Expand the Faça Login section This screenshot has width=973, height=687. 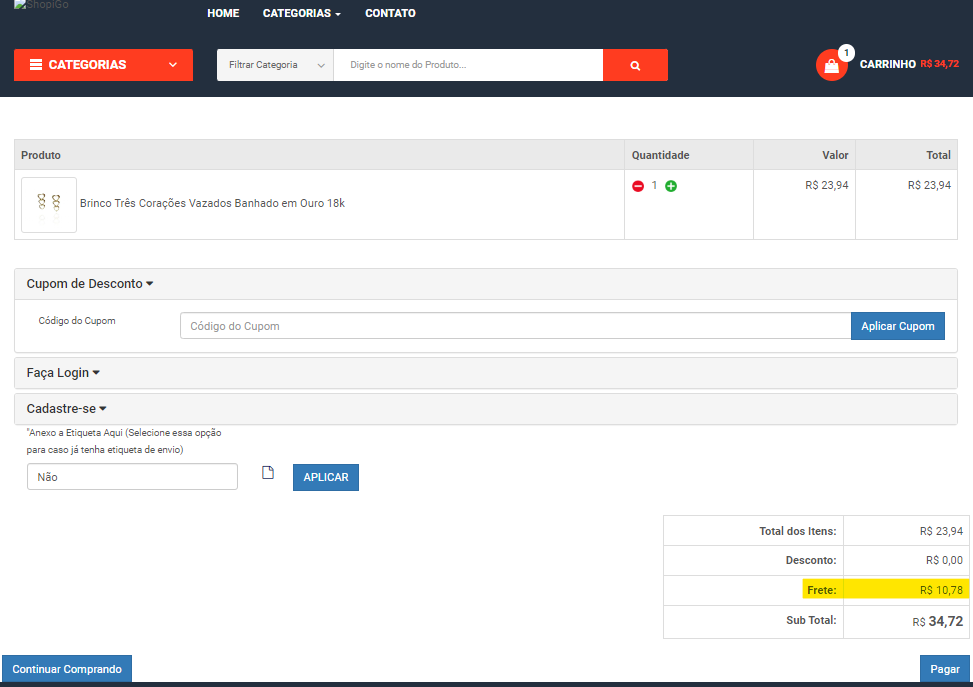pos(63,373)
